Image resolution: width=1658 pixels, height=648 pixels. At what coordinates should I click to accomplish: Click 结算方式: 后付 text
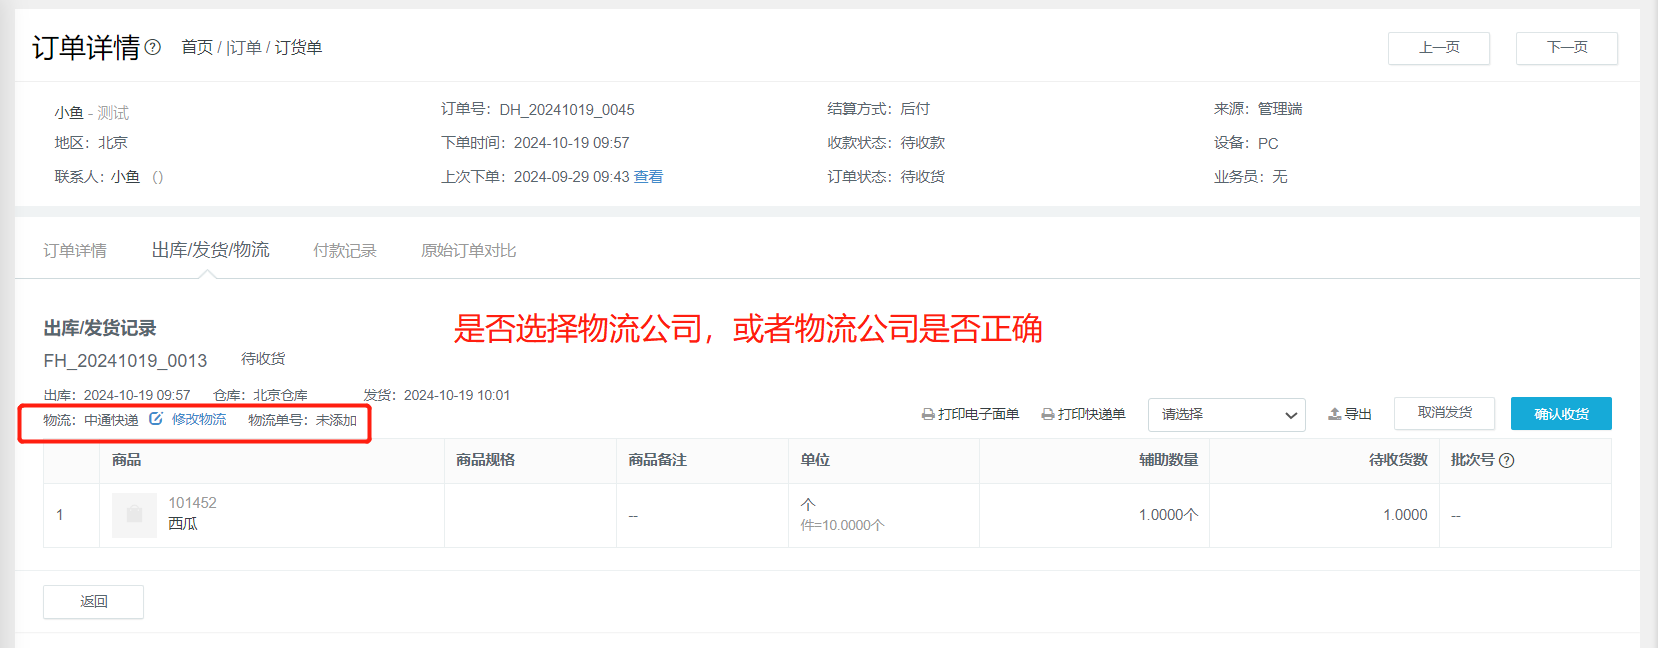pos(878,109)
